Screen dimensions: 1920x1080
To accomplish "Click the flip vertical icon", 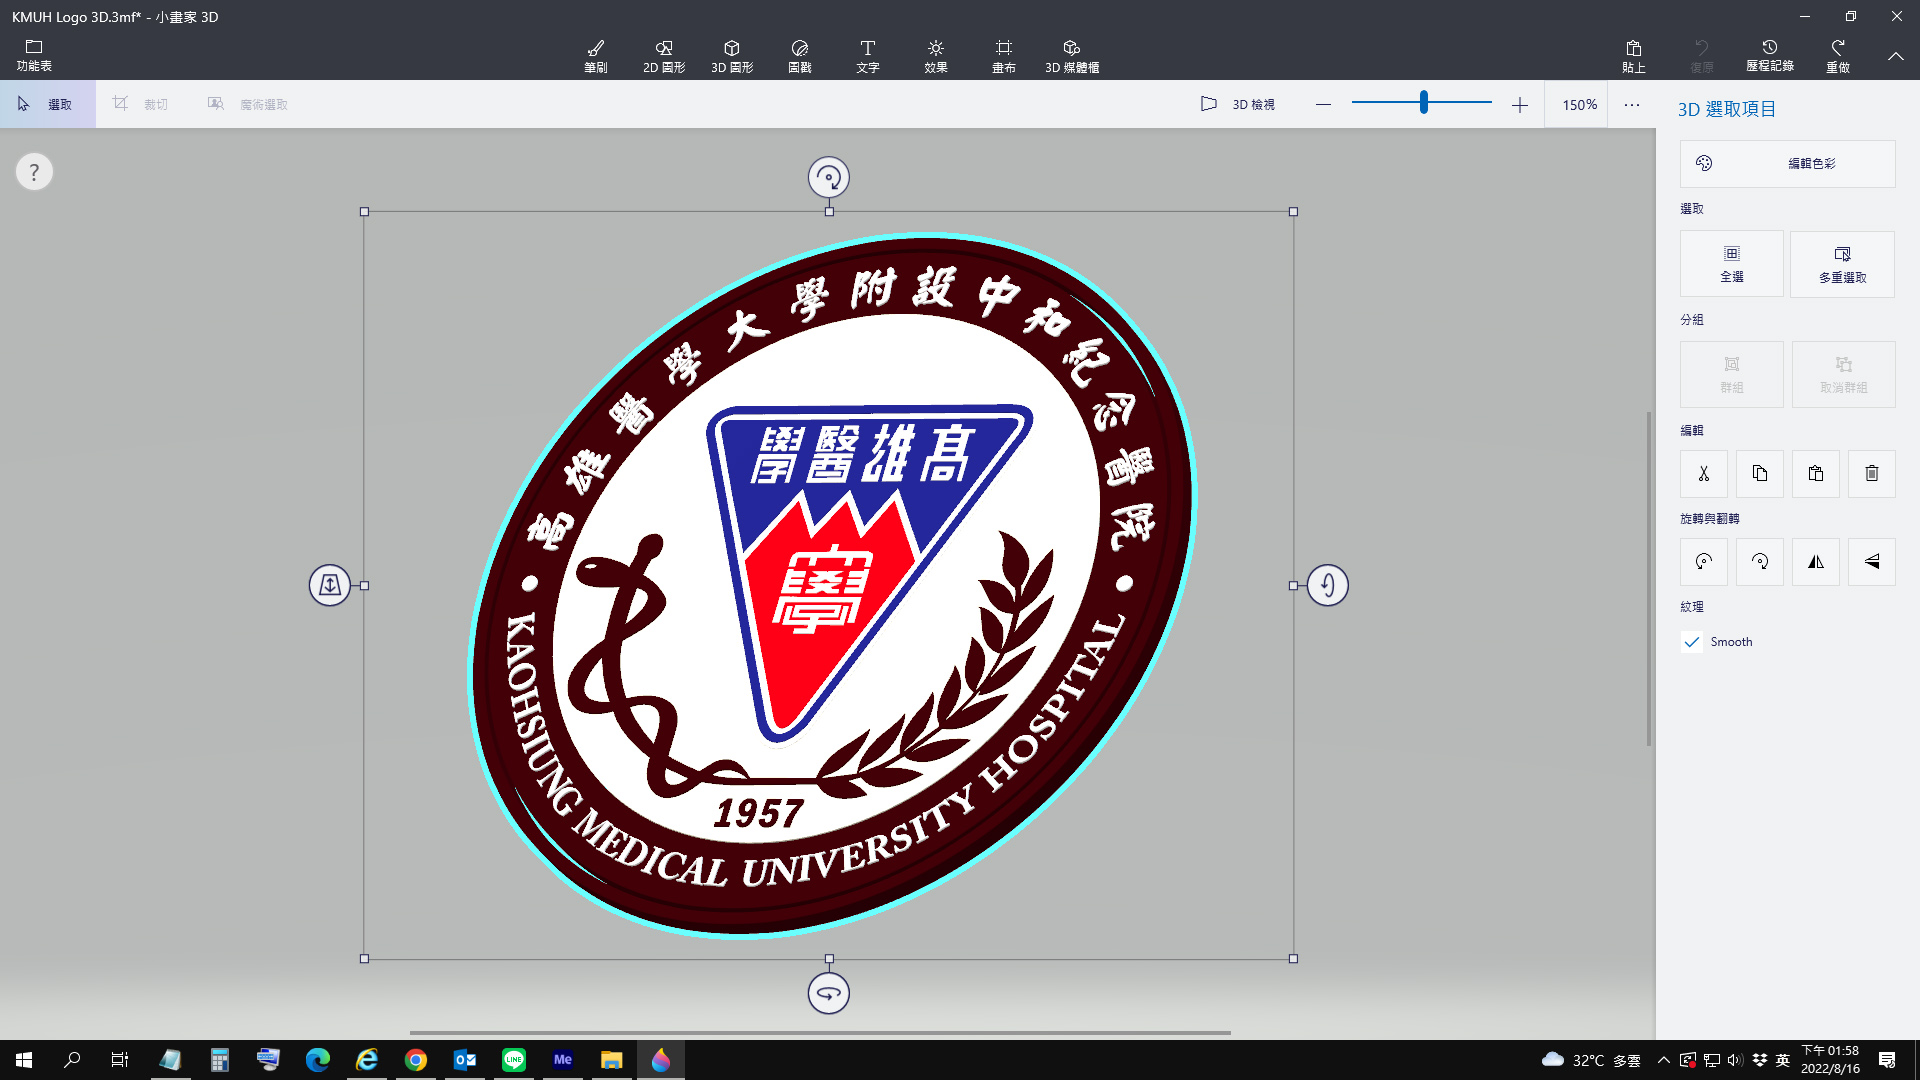I will (1872, 562).
